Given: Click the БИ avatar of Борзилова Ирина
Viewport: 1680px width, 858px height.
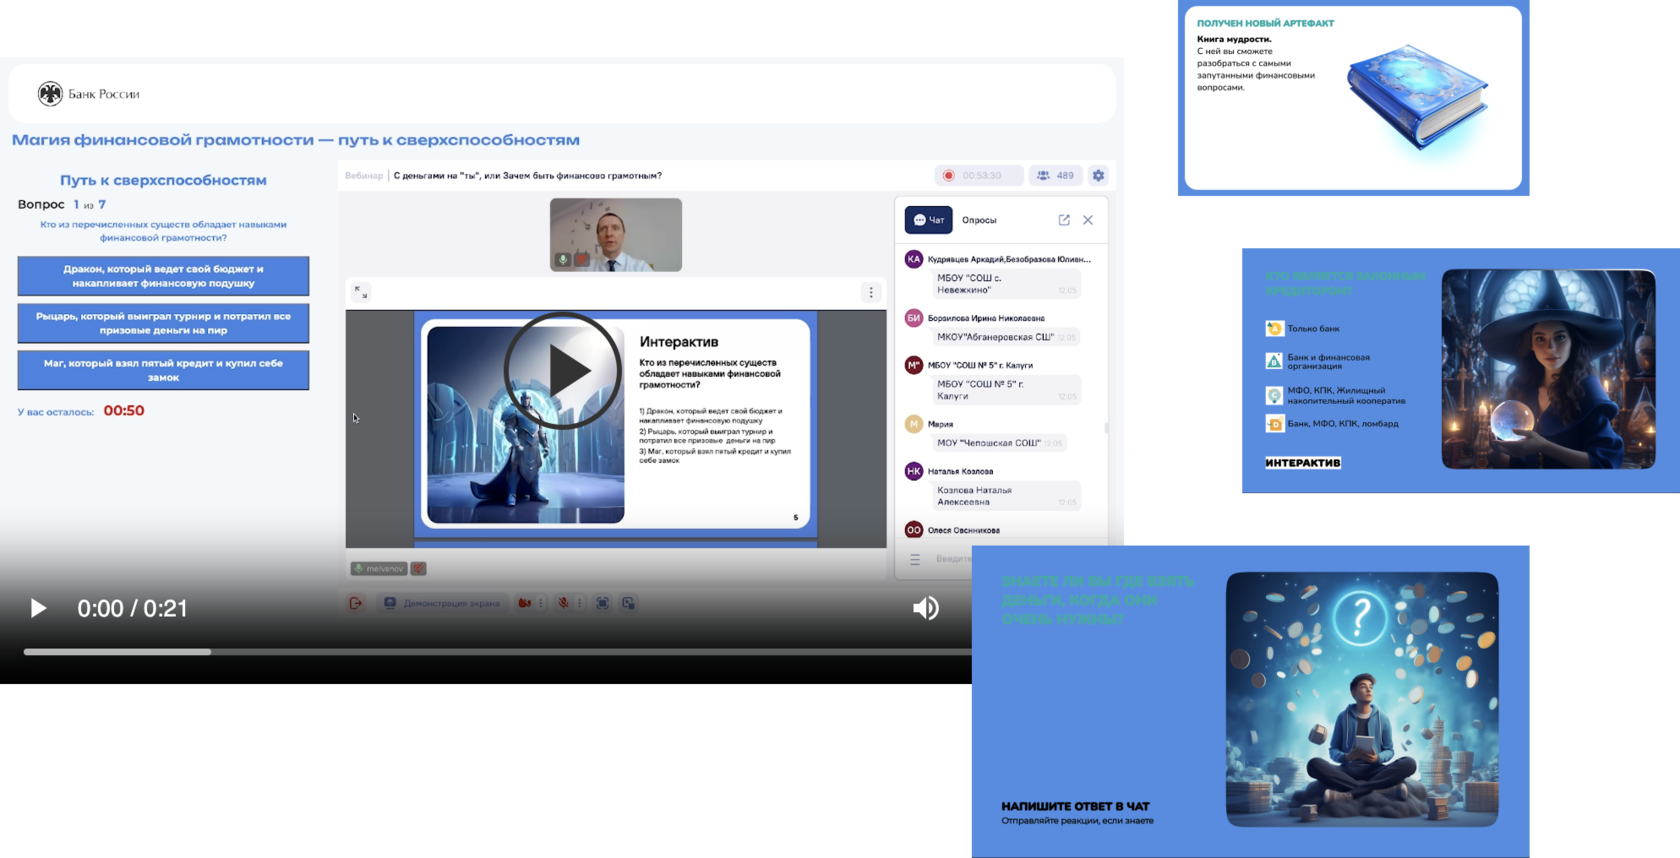Looking at the screenshot, I should pyautogui.click(x=914, y=318).
